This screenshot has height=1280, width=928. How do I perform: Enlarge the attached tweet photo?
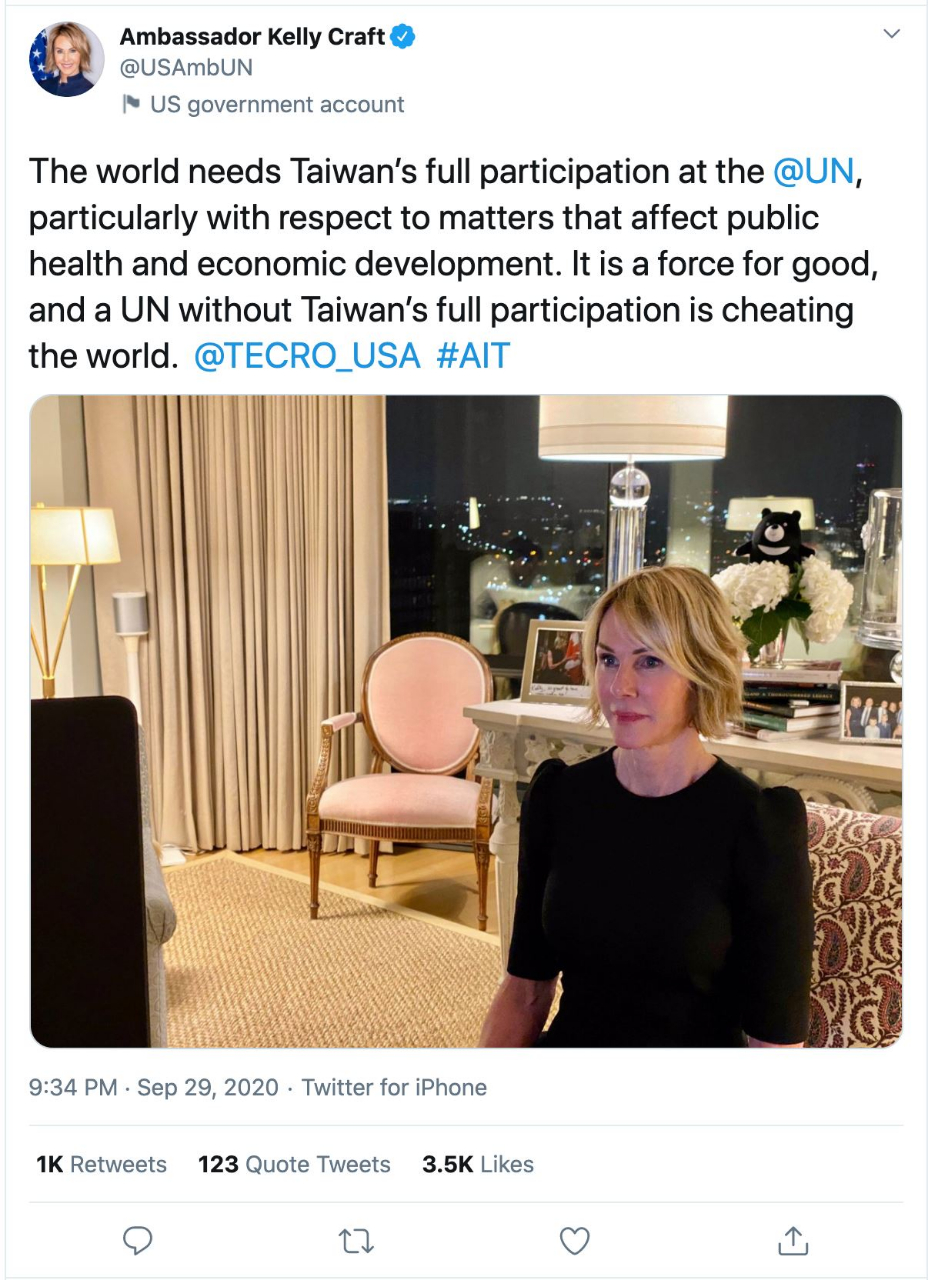[466, 720]
